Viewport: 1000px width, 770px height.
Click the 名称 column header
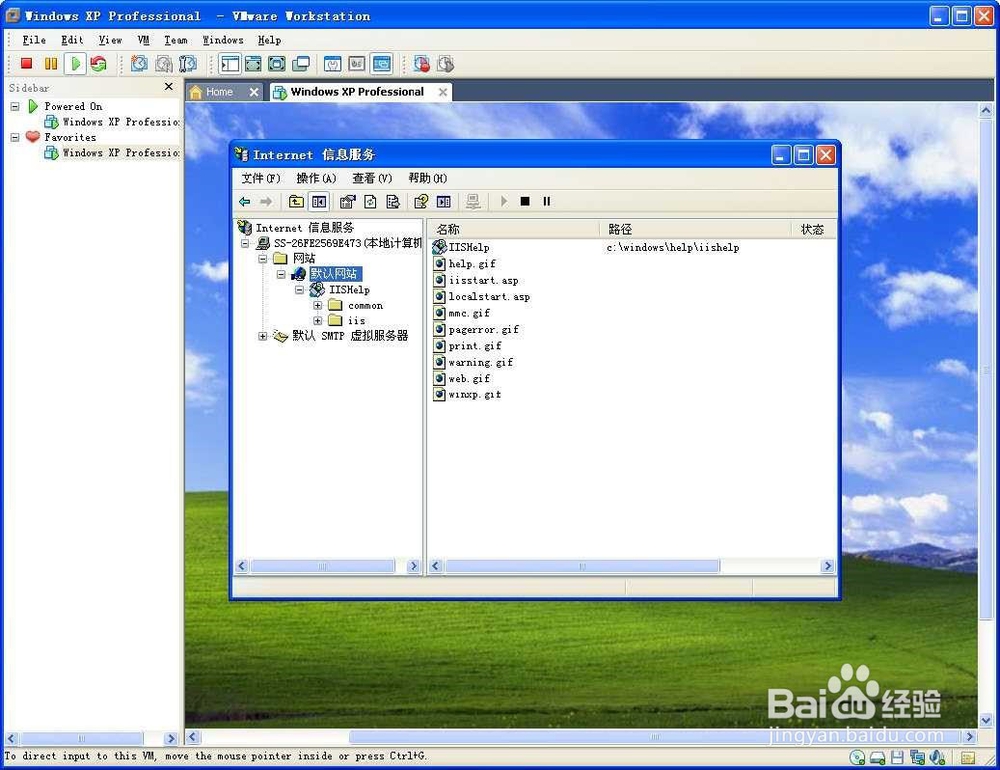click(513, 229)
